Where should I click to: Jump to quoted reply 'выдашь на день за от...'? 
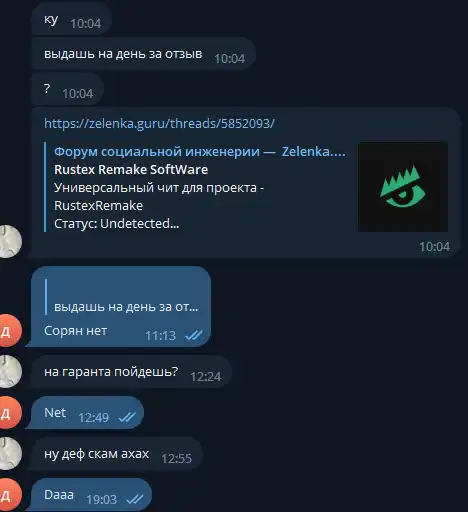(x=122, y=297)
